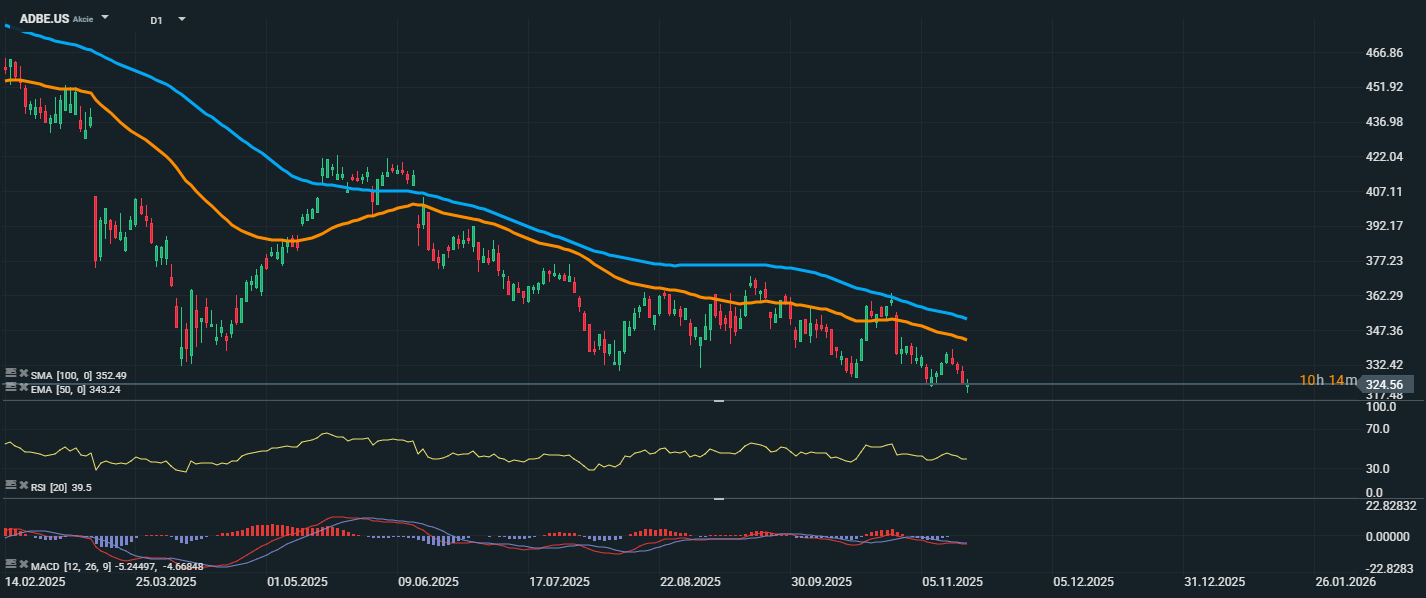1426x598 pixels.
Task: Expand the ADBE.US symbol dropdown arrow
Action: click(x=105, y=18)
